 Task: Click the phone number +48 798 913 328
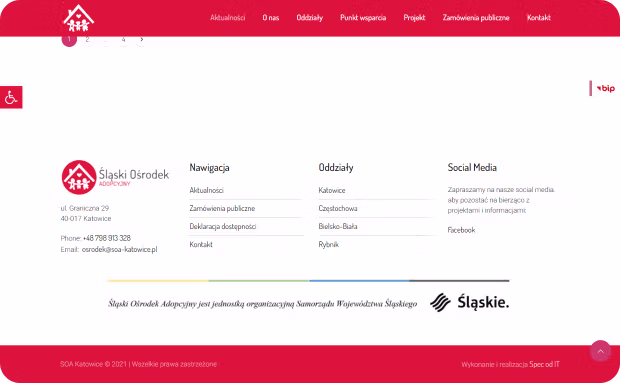pos(107,238)
